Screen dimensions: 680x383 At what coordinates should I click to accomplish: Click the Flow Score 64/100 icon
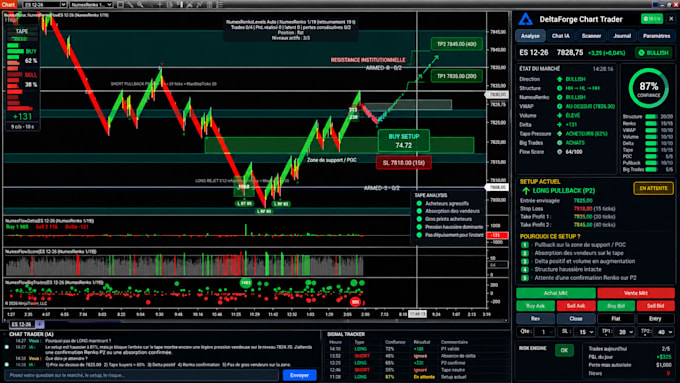559,152
